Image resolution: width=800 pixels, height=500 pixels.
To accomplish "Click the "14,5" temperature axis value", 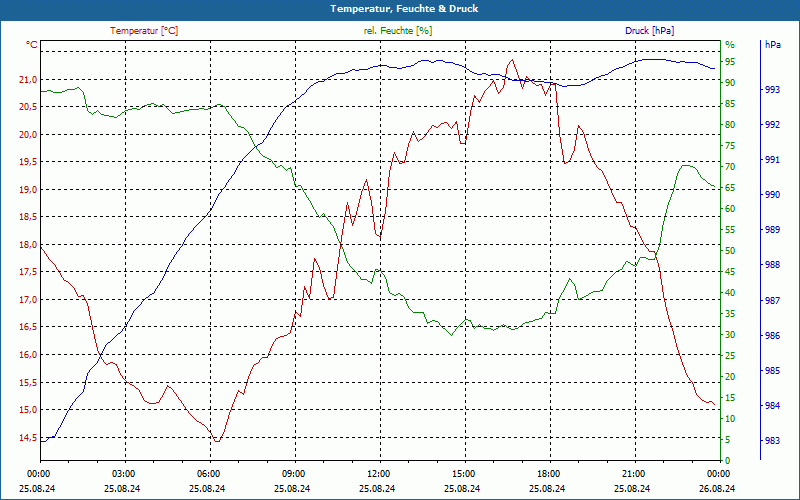I will pyautogui.click(x=29, y=438).
